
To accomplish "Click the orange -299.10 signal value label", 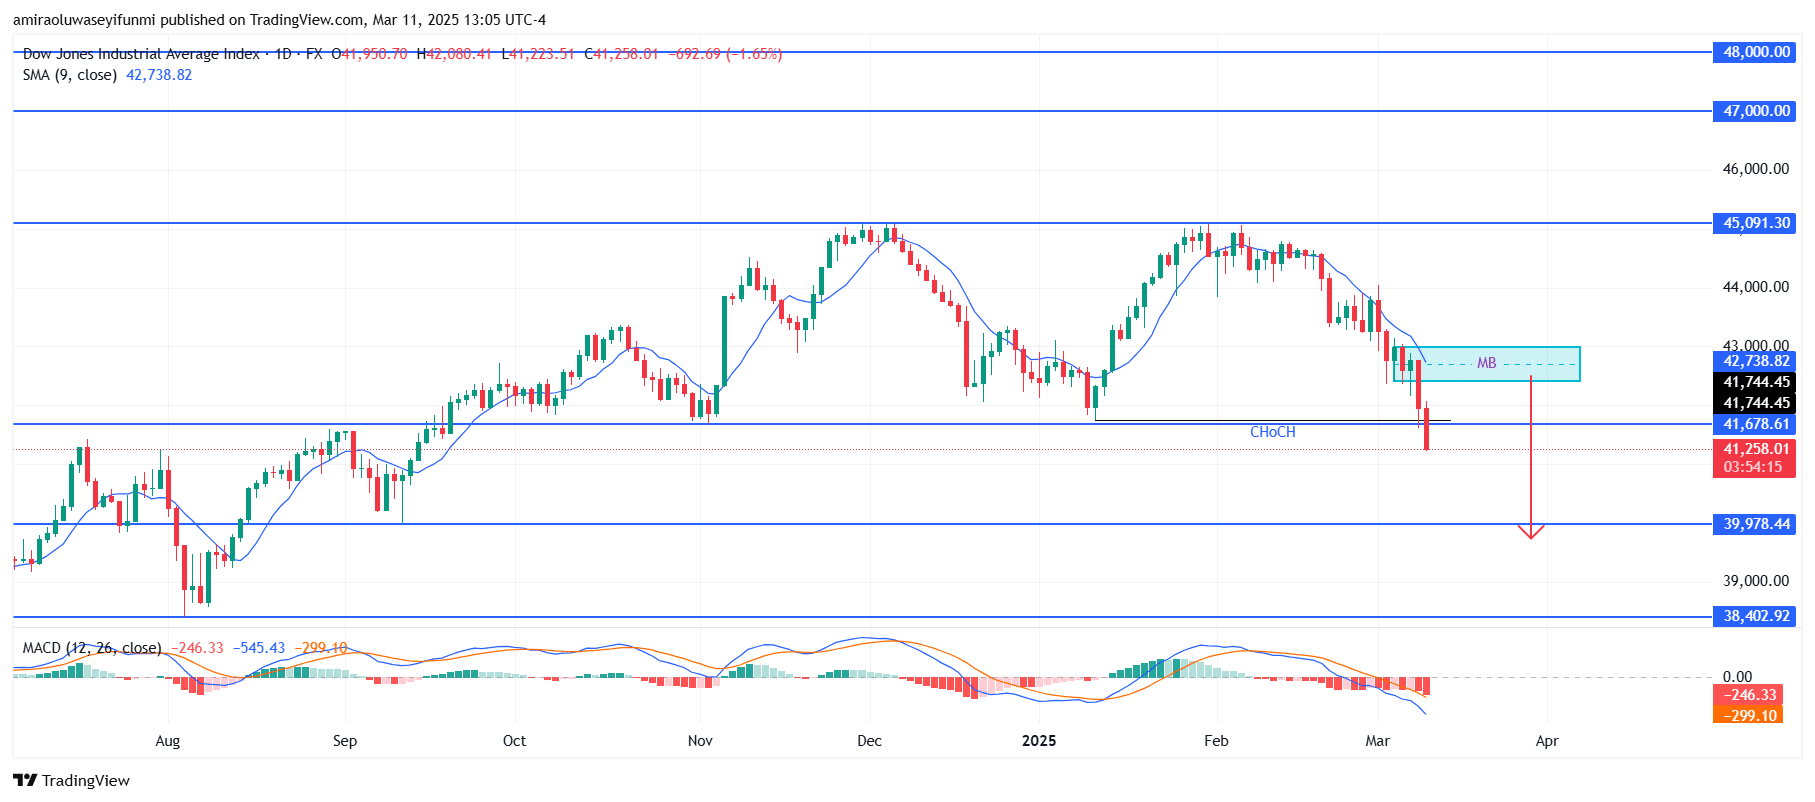I will [1748, 715].
